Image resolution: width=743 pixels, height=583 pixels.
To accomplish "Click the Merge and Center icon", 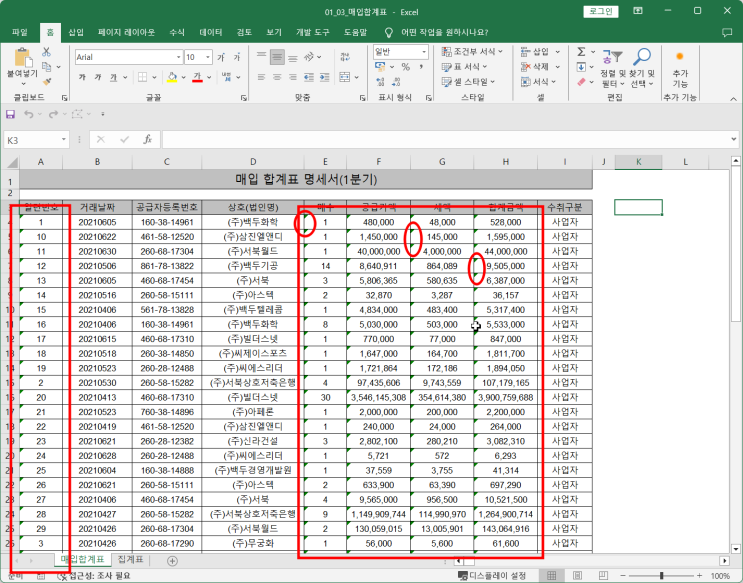I will pos(345,77).
